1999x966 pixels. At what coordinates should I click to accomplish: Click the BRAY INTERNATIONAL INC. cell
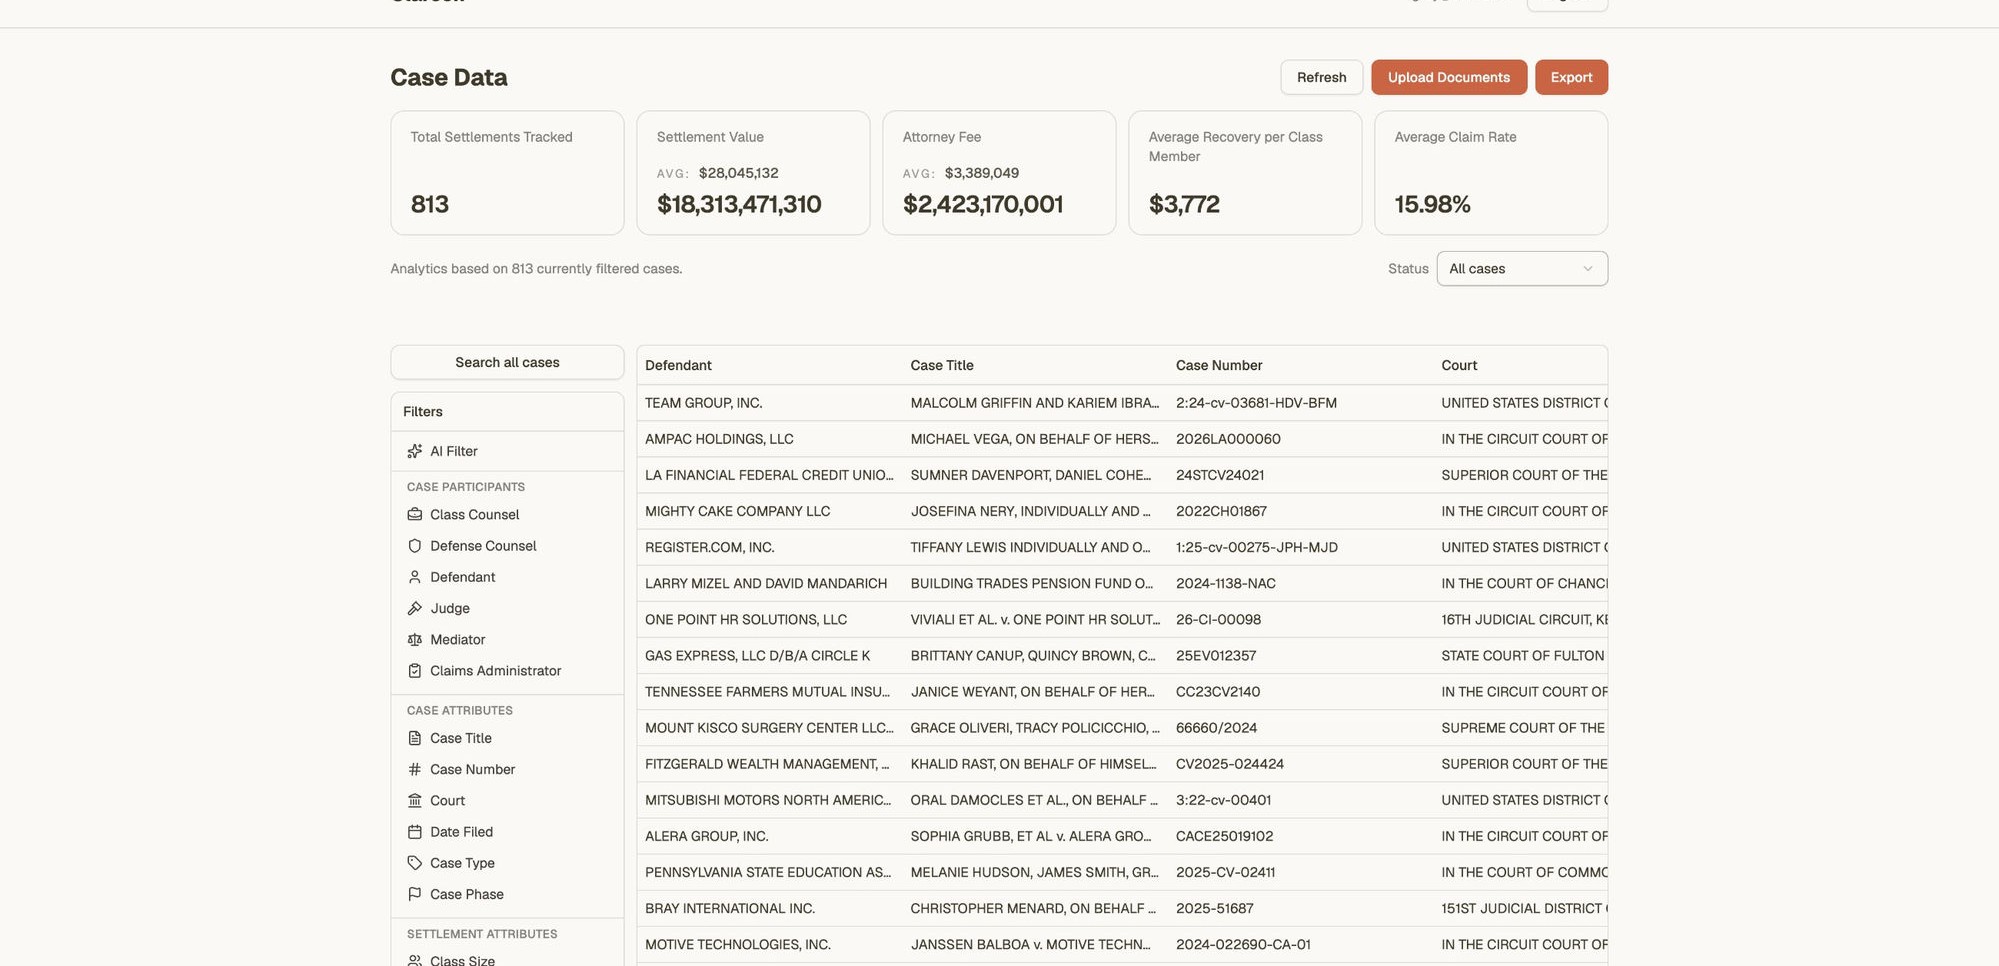pos(730,908)
